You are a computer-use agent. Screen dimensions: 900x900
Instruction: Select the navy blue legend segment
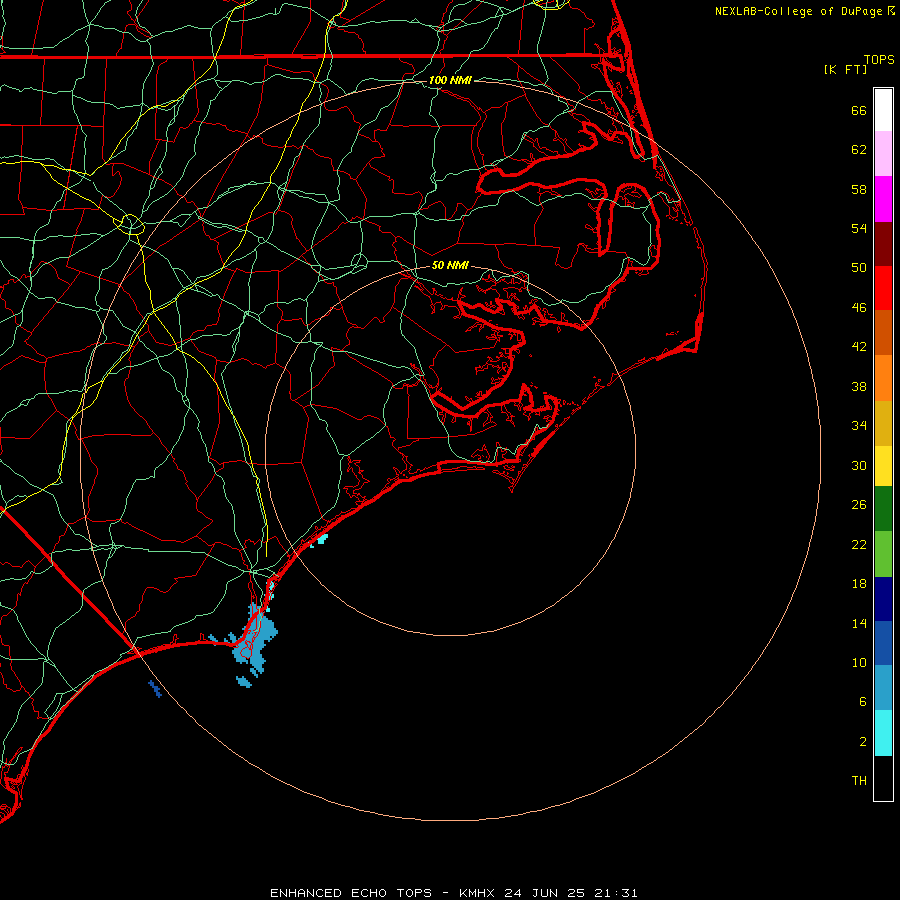[883, 599]
